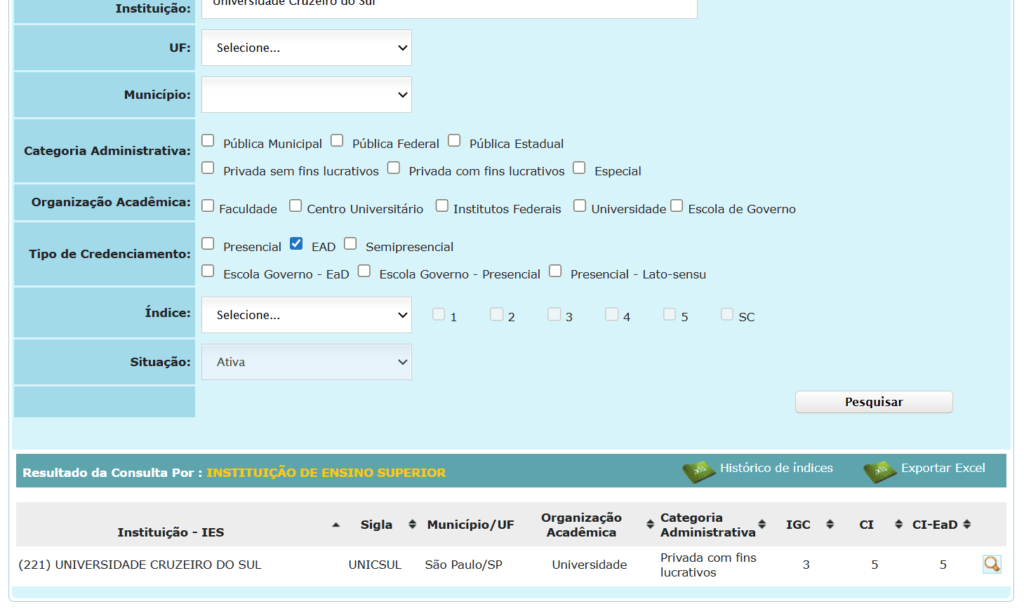Click the Pesquisar button
This screenshot has width=1024, height=613.
873,402
